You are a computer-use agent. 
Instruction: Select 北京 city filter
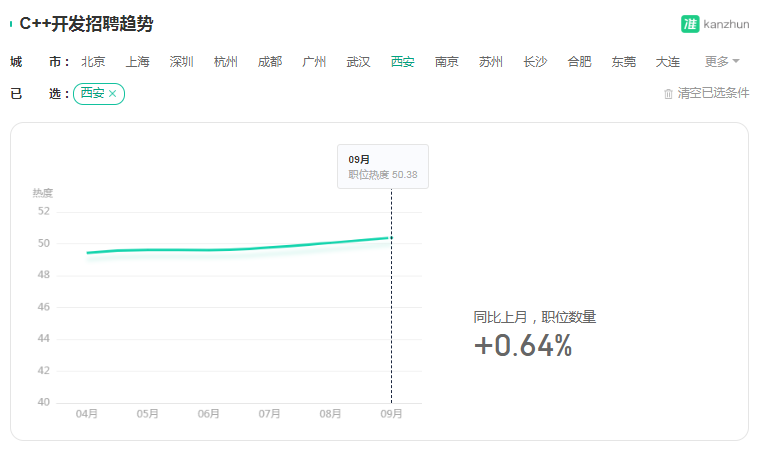click(93, 62)
